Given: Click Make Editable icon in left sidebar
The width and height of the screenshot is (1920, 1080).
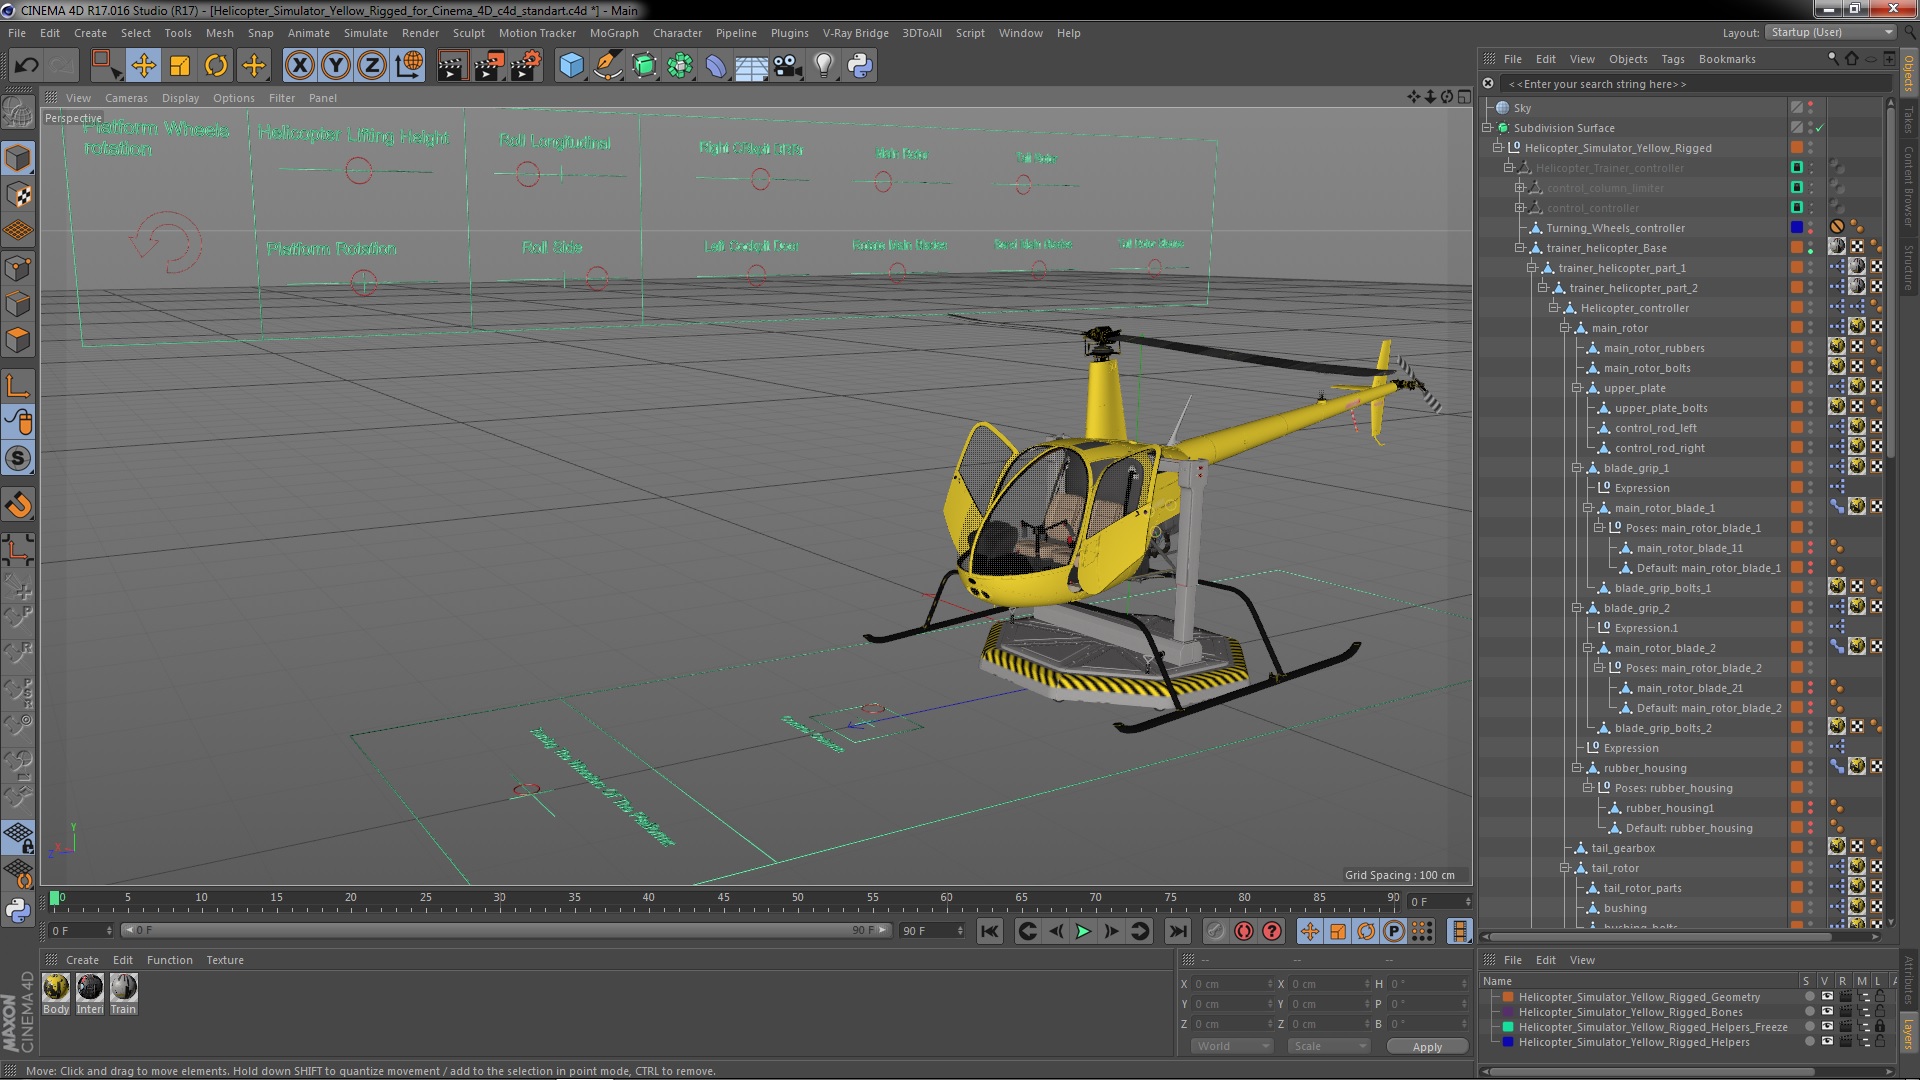Looking at the screenshot, I should tap(18, 112).
